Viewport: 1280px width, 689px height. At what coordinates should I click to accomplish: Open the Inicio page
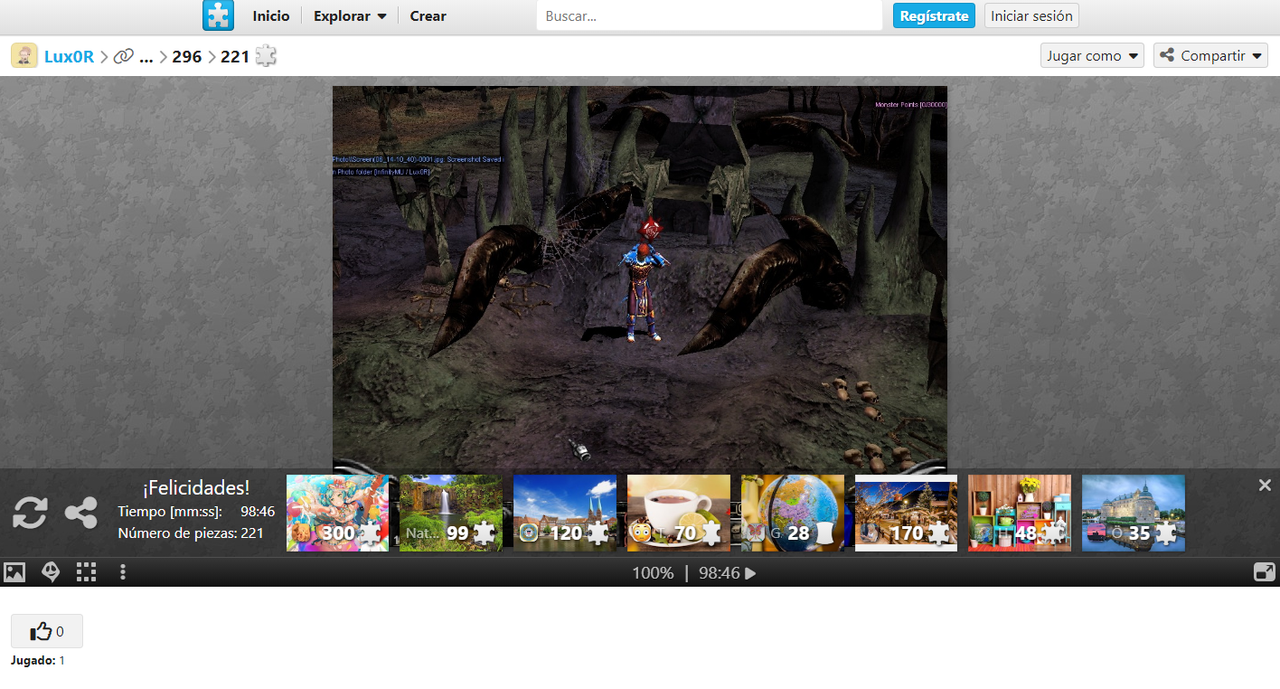(271, 16)
